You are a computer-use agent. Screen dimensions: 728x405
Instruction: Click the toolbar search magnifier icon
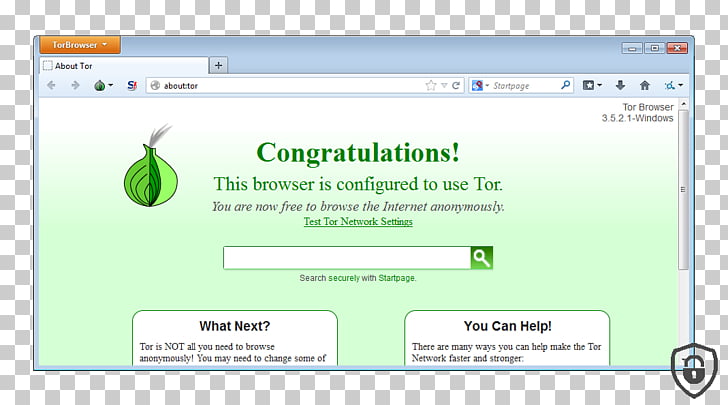coord(565,85)
